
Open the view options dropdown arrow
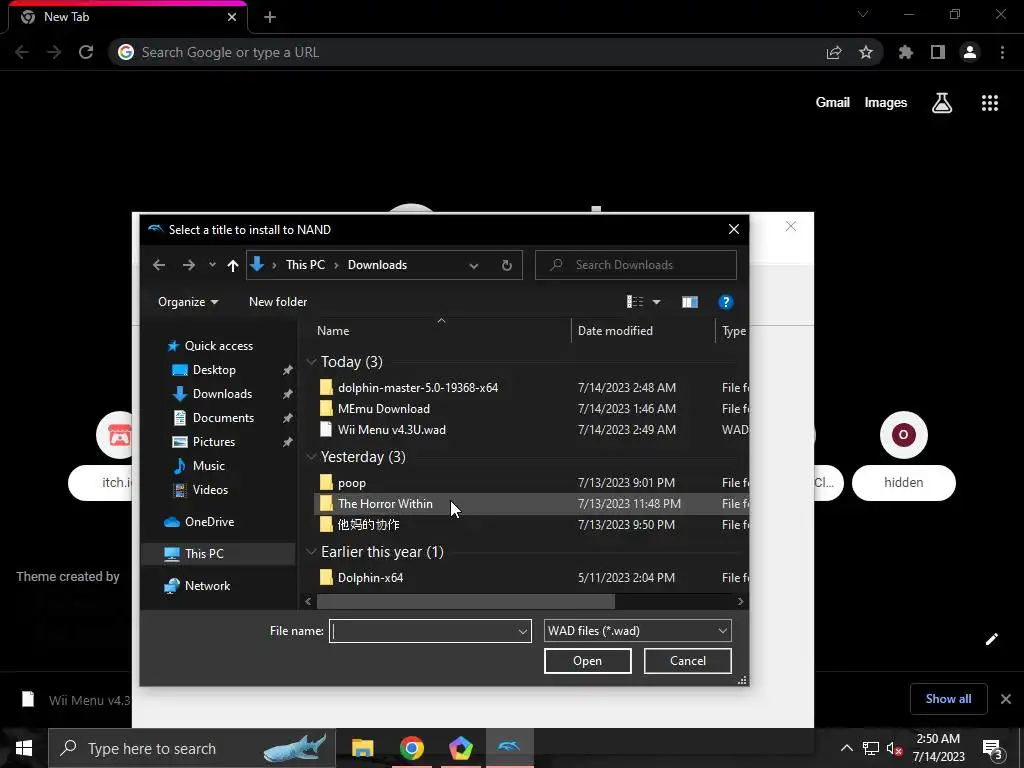tap(656, 302)
